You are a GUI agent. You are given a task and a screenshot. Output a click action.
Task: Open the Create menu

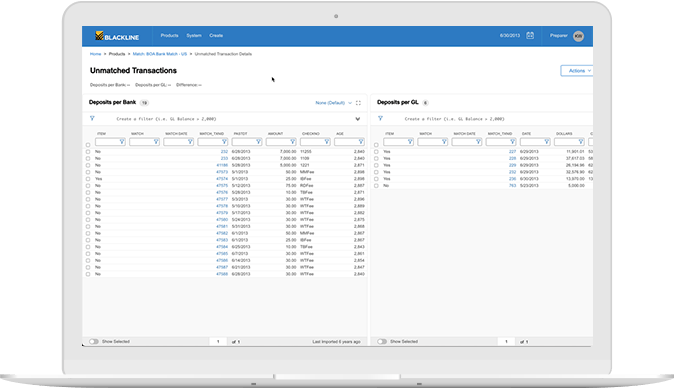pyautogui.click(x=216, y=36)
